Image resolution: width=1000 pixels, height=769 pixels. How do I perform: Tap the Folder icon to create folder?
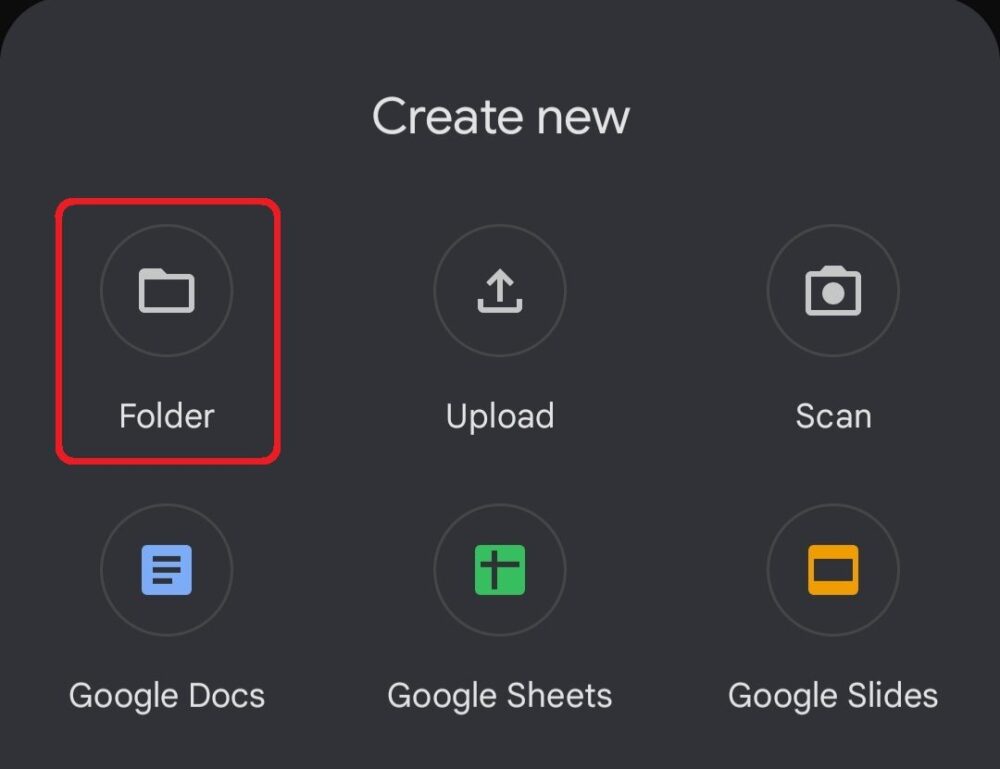pos(166,290)
